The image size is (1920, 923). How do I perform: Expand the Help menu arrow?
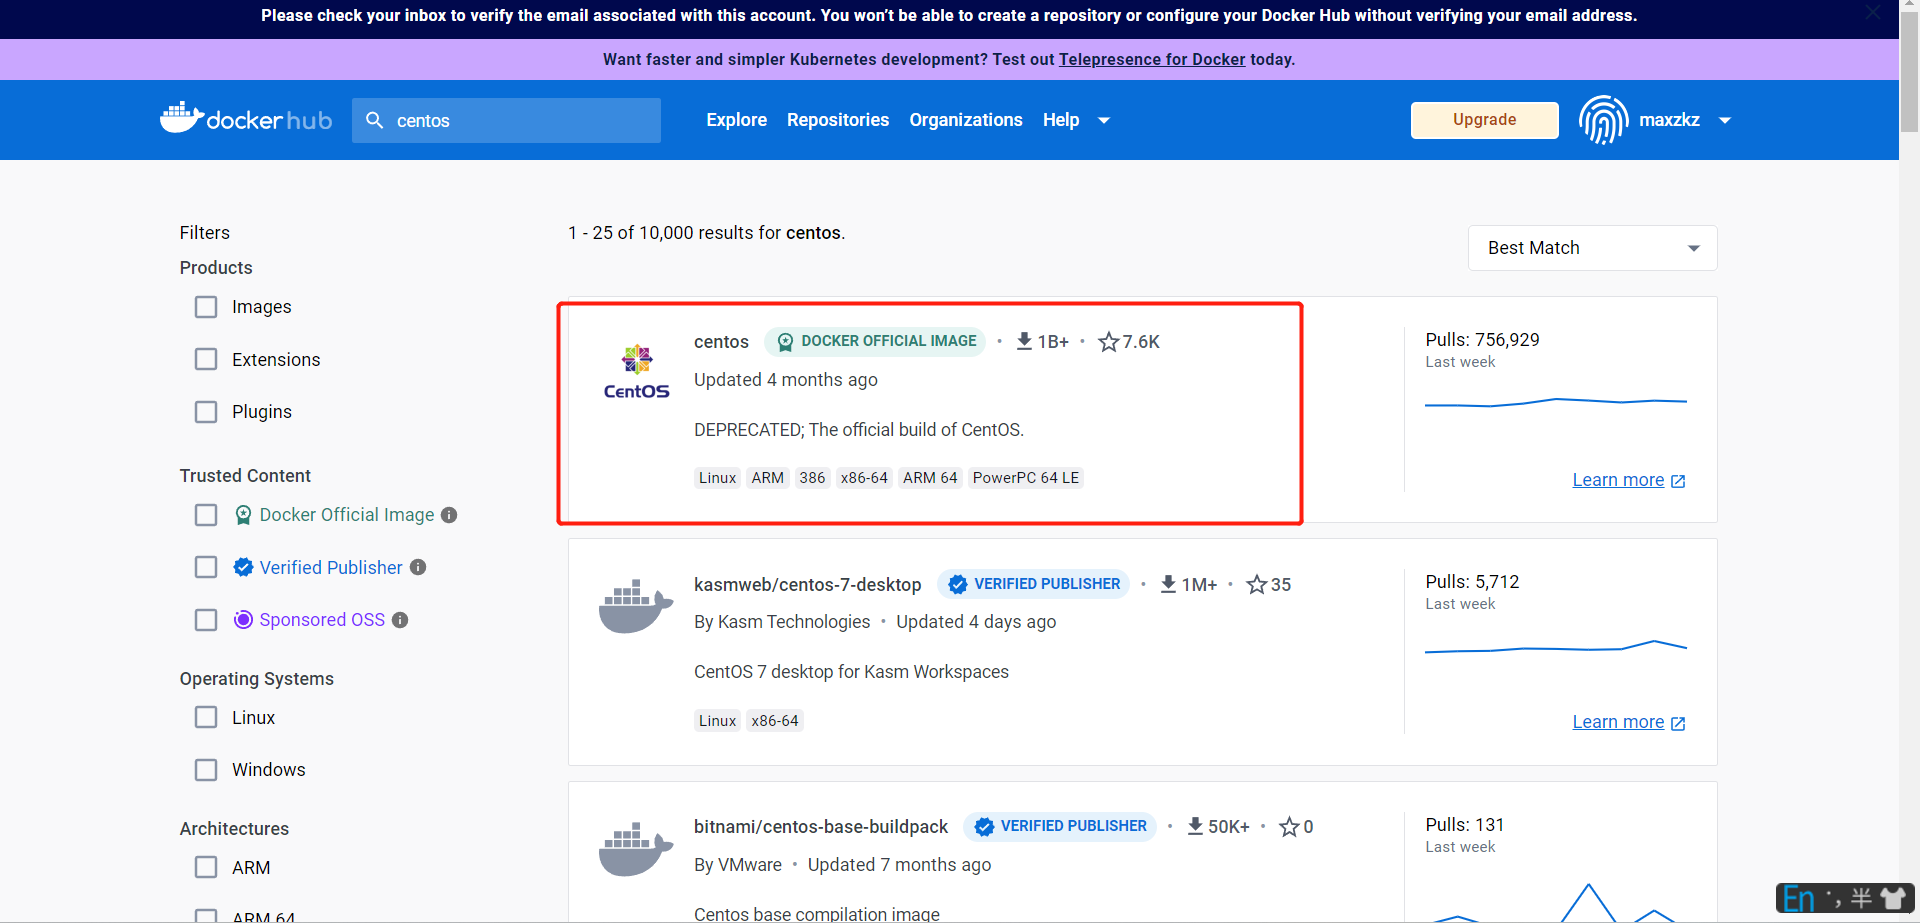1104,120
